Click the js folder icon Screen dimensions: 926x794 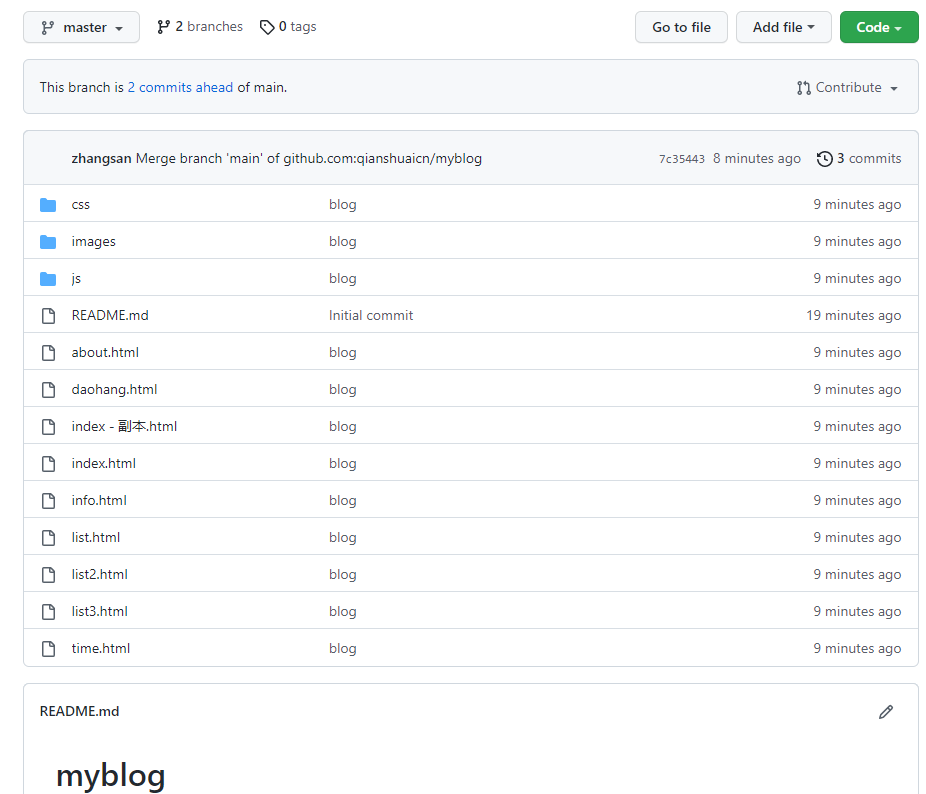48,279
